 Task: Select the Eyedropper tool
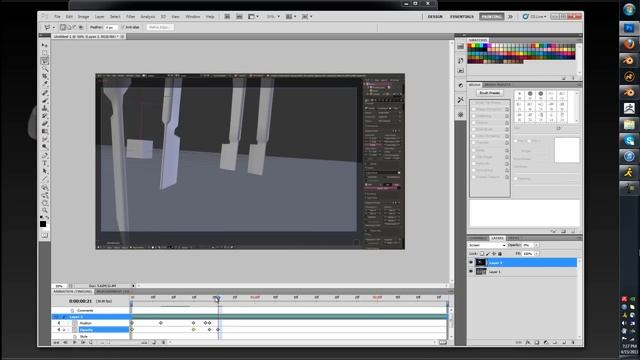(x=44, y=84)
